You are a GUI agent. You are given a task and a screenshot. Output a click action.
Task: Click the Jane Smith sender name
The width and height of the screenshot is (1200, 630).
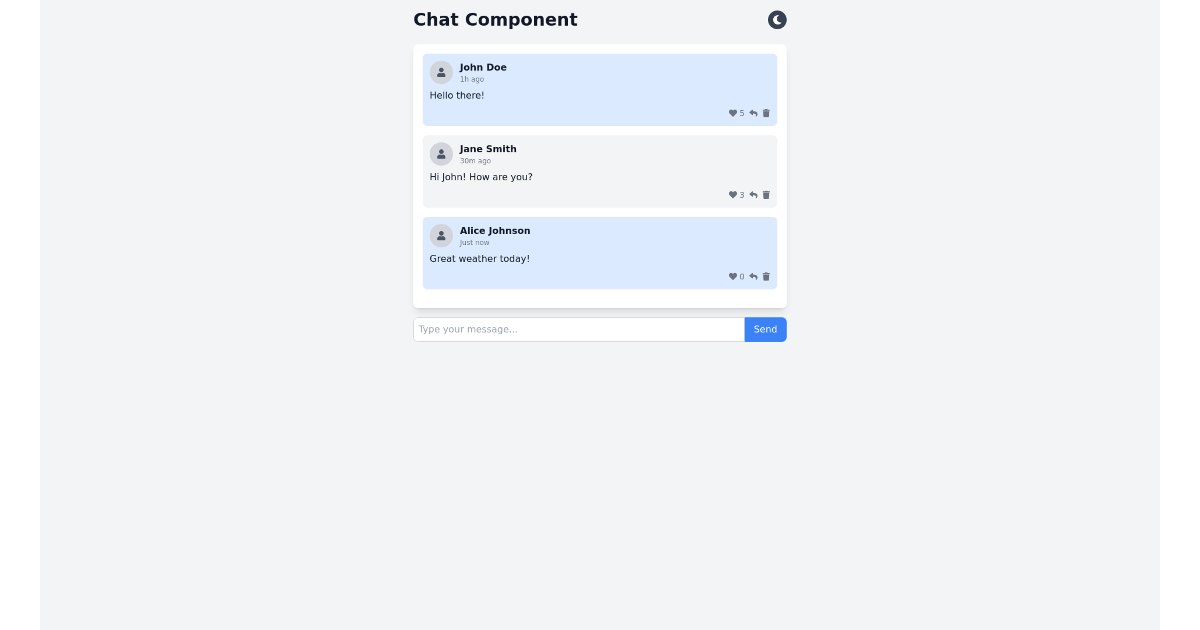[x=488, y=149]
